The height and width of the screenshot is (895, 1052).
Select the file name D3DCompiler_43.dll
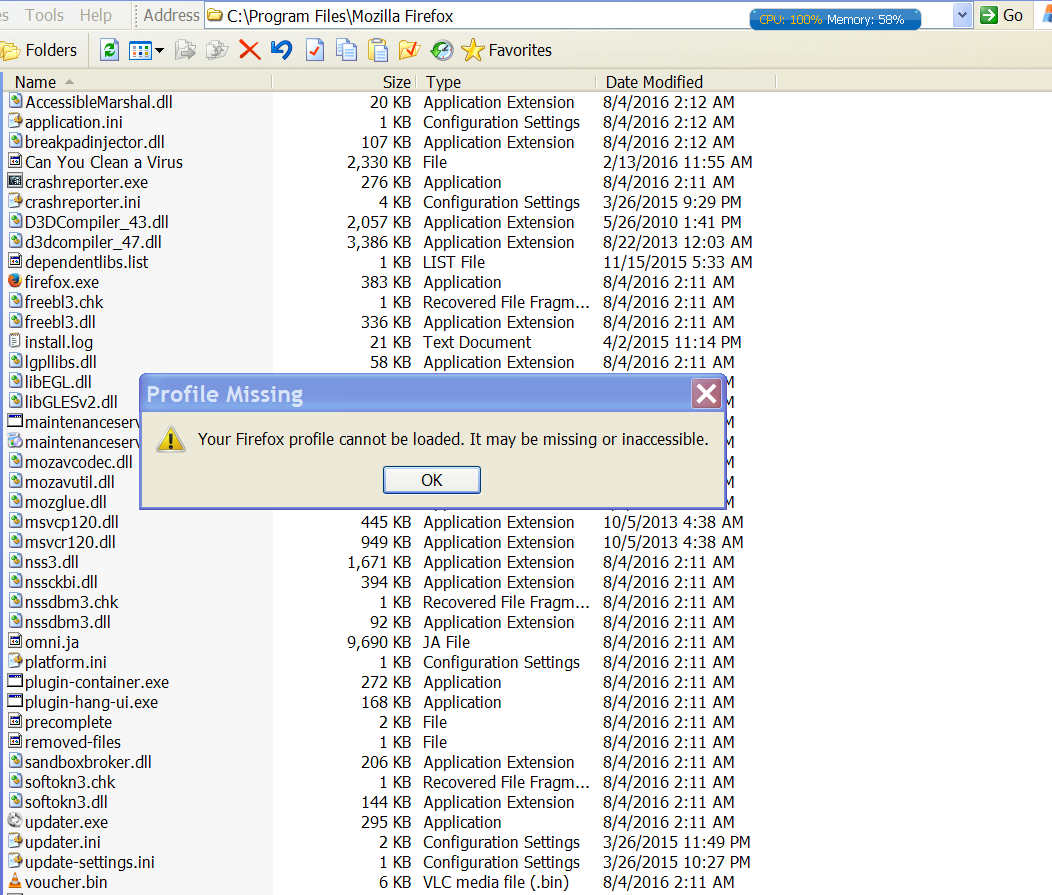[97, 222]
